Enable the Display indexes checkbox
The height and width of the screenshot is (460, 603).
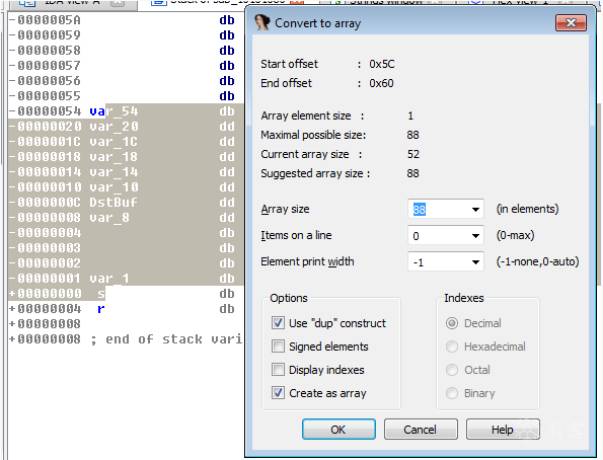[278, 370]
